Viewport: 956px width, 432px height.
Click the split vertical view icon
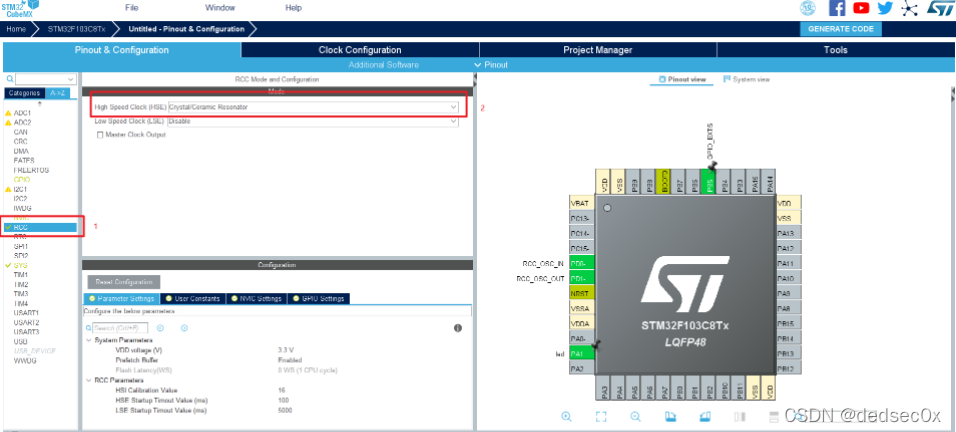(x=740, y=417)
